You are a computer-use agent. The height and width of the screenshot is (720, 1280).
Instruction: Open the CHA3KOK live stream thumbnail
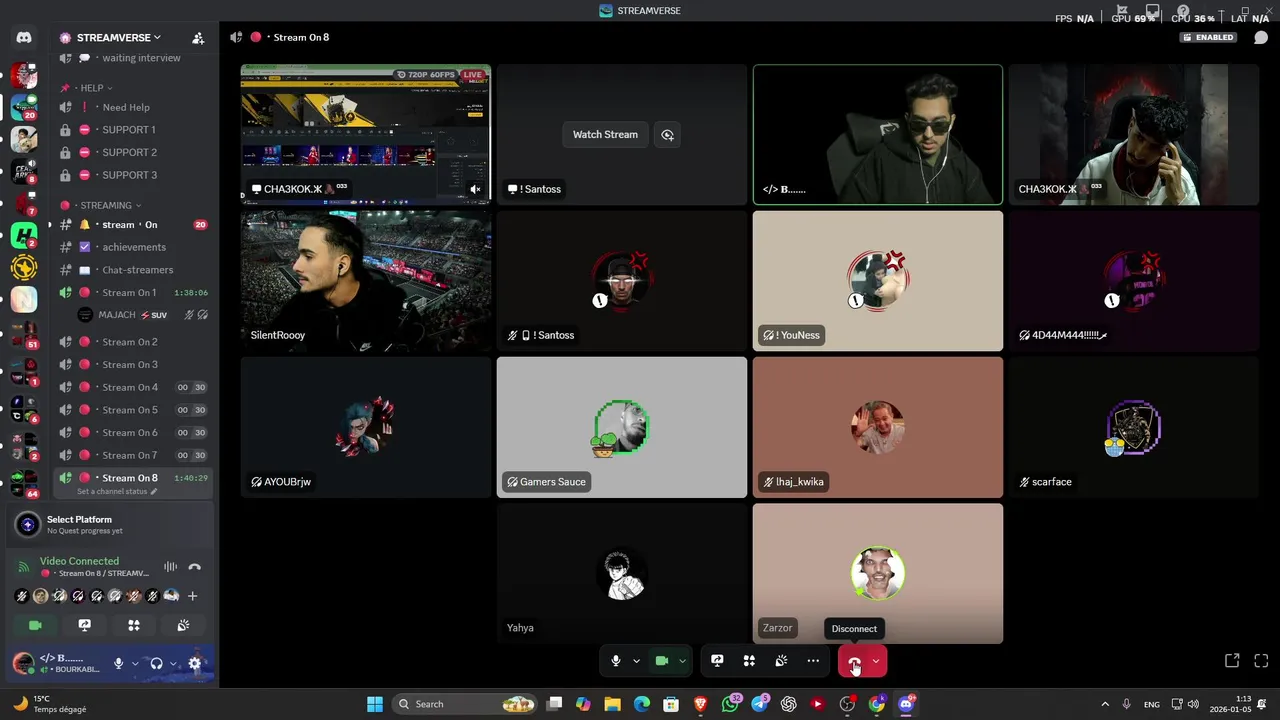coord(366,135)
